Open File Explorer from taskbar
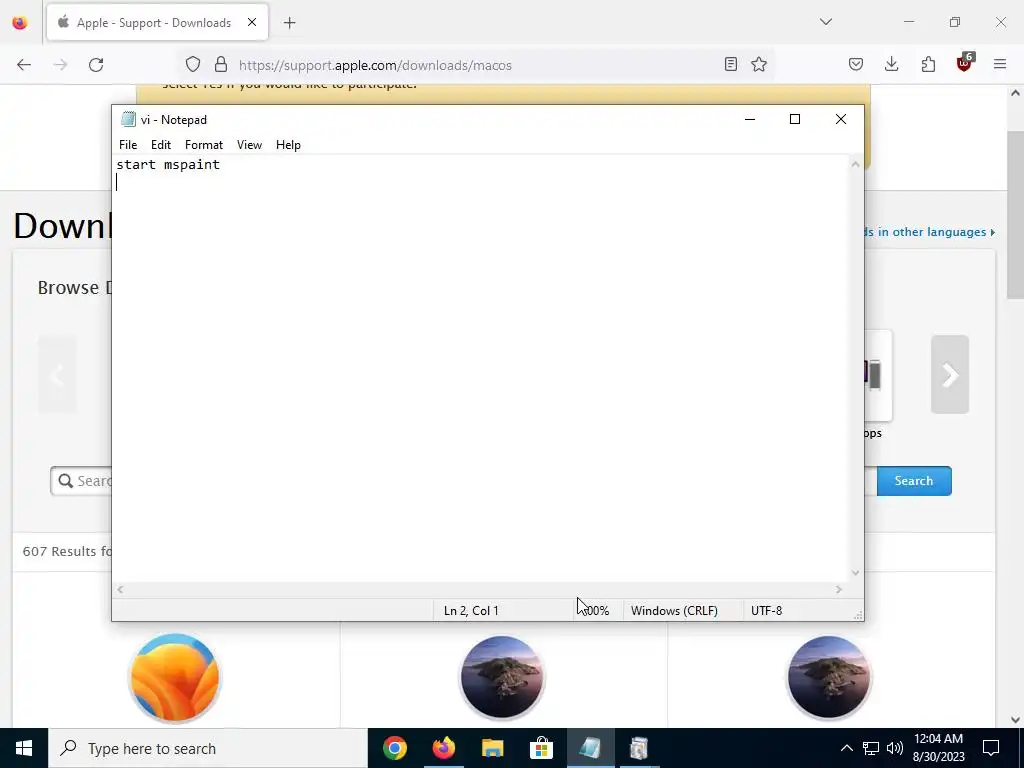This screenshot has width=1024, height=768. pyautogui.click(x=492, y=748)
